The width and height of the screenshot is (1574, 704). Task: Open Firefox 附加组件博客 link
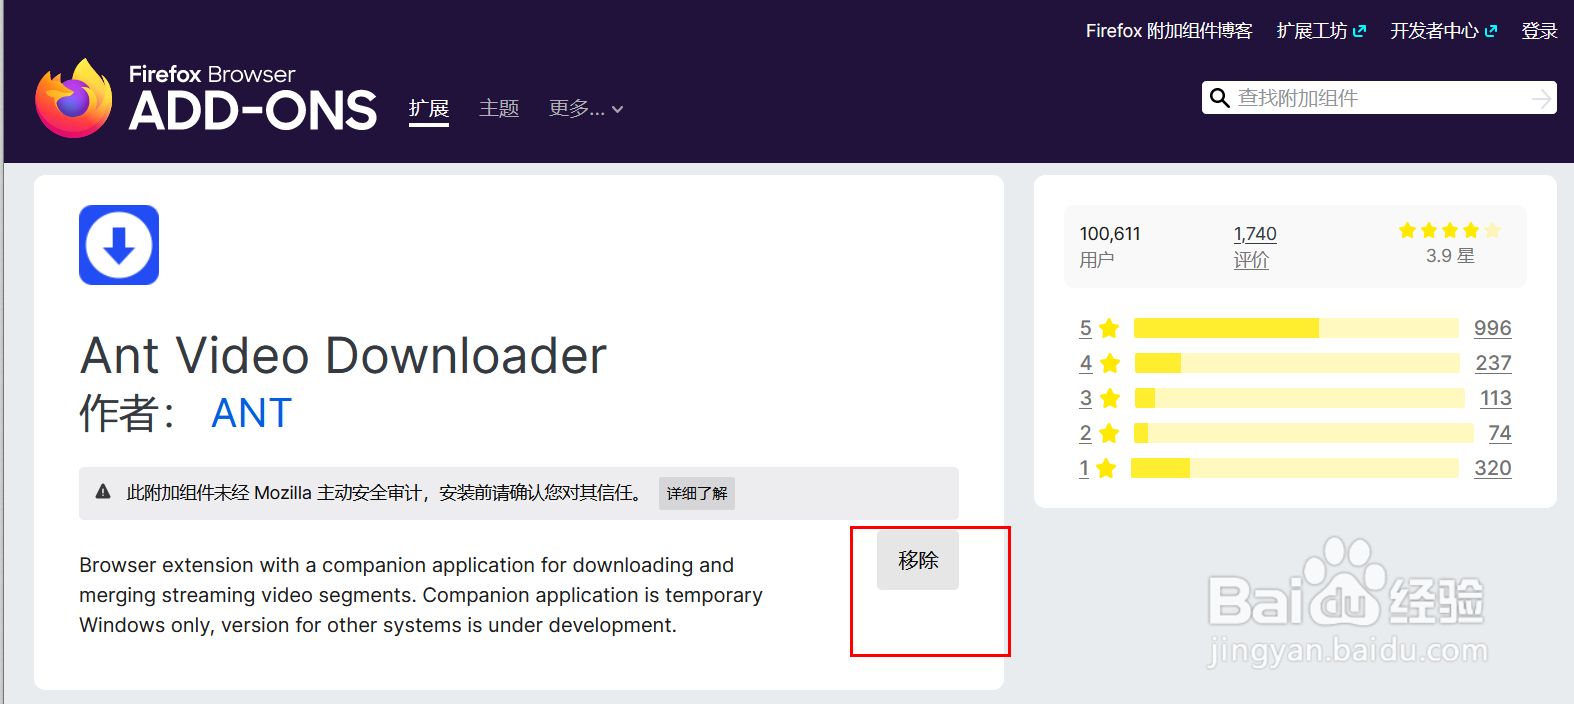(x=1169, y=31)
